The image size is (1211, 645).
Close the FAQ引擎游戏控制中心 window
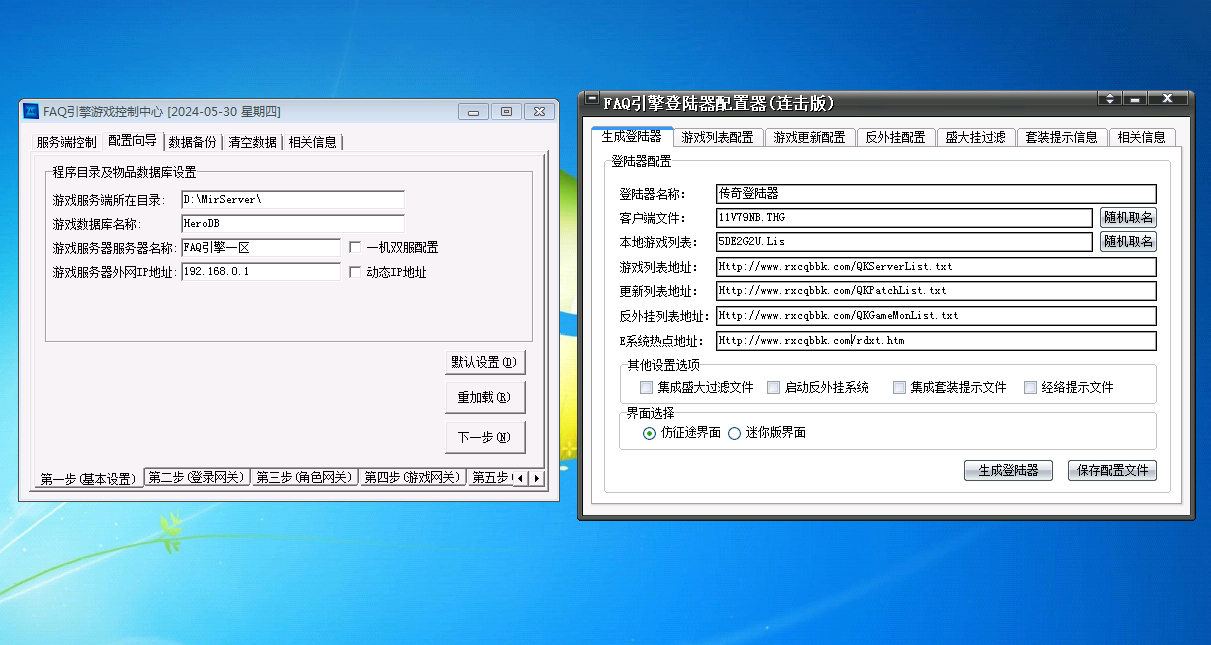coord(539,111)
